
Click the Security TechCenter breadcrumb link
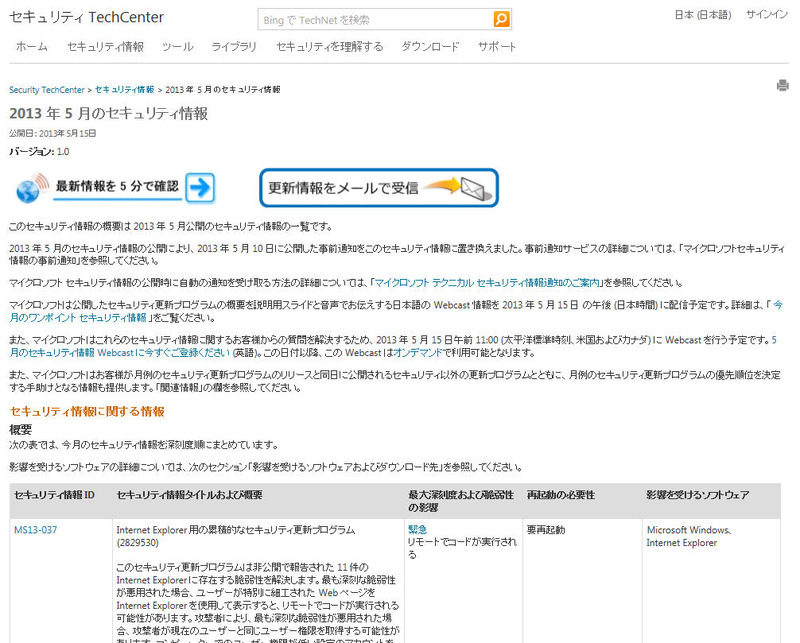[x=47, y=90]
